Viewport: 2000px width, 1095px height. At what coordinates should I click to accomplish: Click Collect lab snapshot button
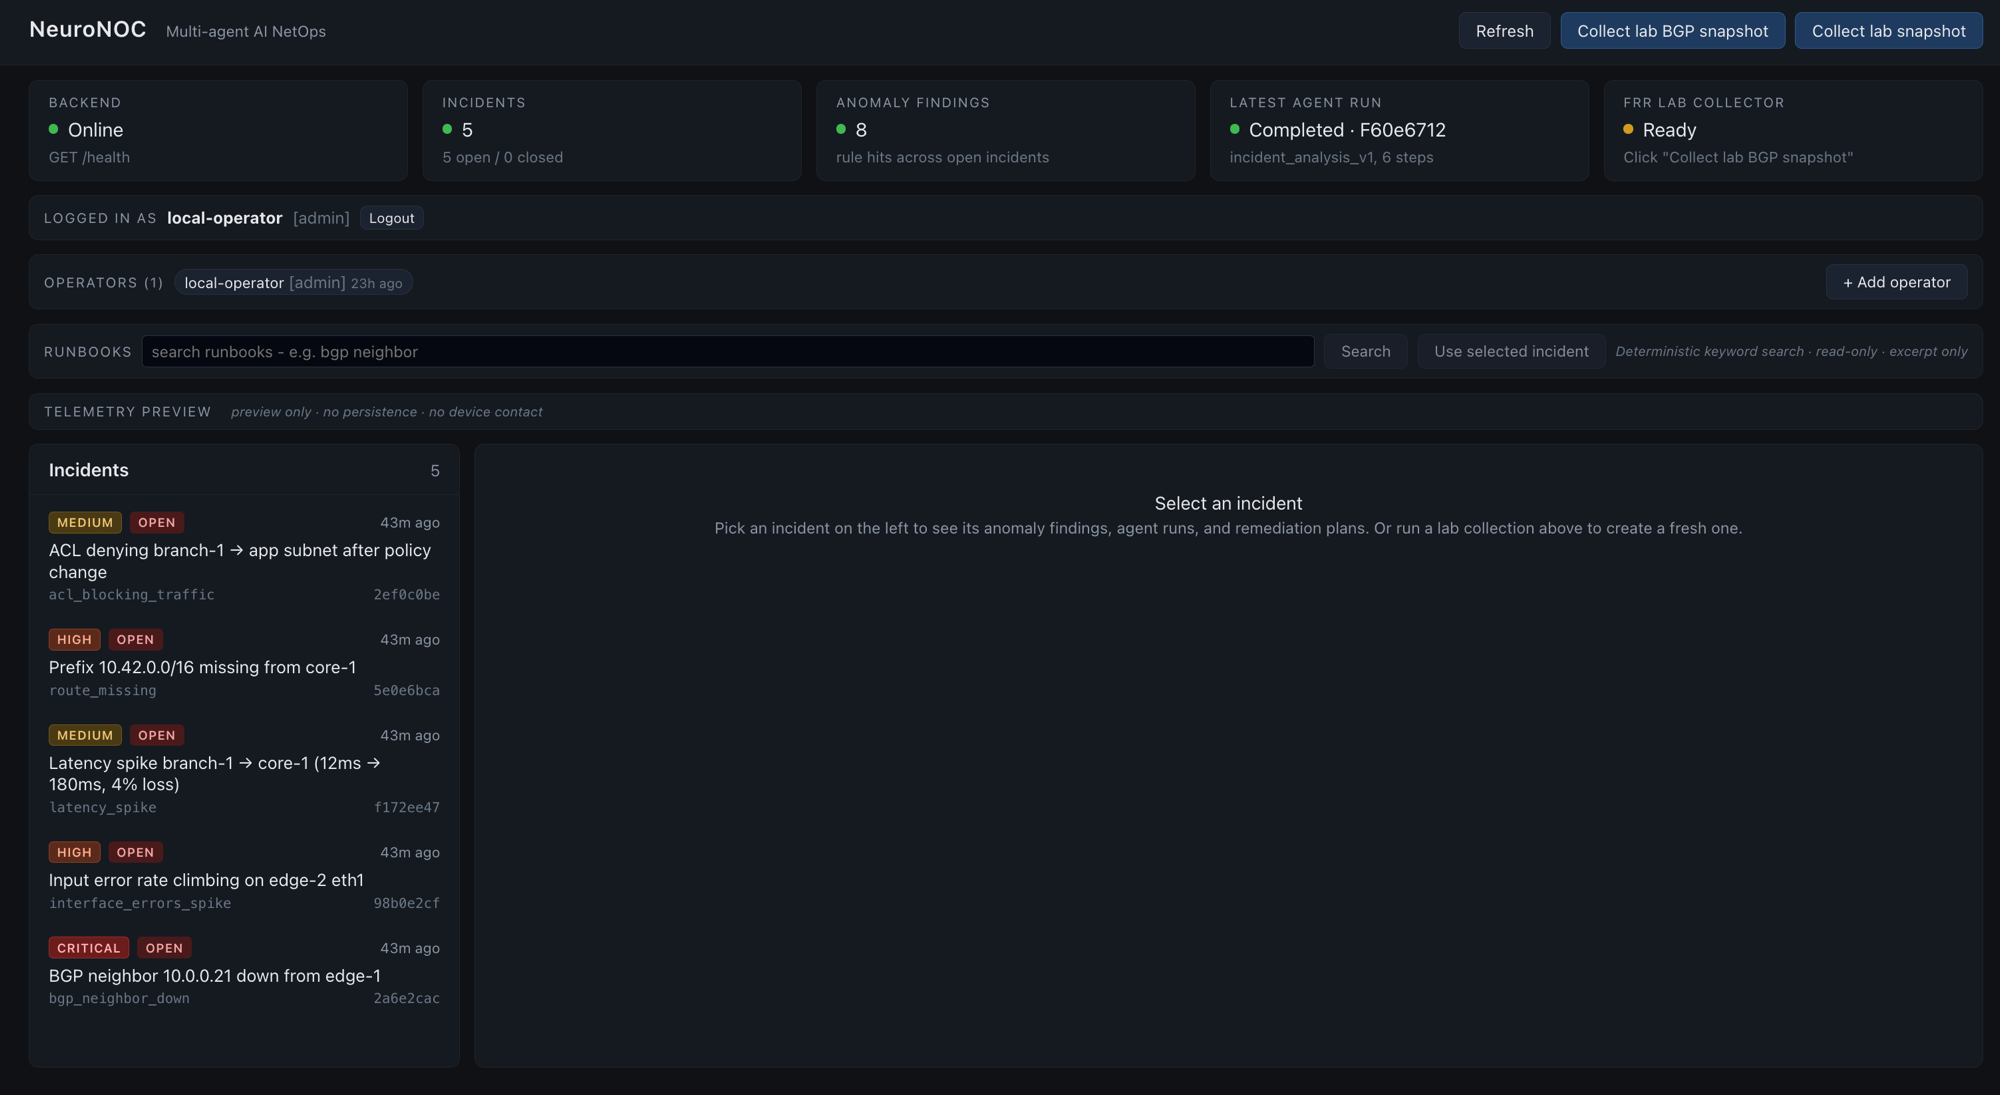click(x=1888, y=31)
